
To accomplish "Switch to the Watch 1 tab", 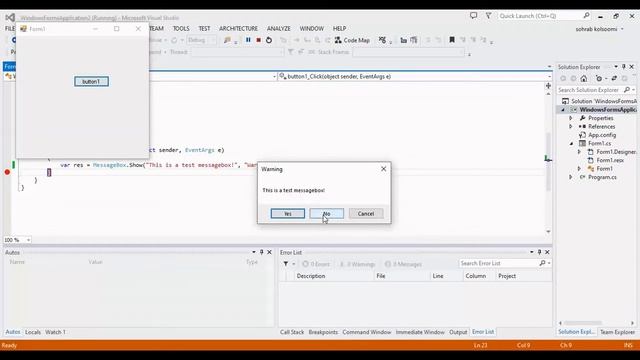I will tap(56, 332).
